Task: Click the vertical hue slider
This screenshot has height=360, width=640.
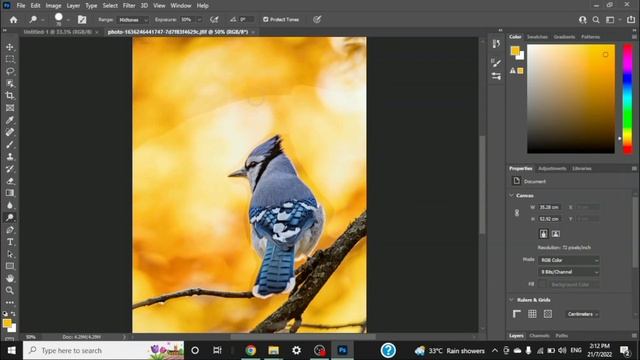Action: tap(628, 99)
